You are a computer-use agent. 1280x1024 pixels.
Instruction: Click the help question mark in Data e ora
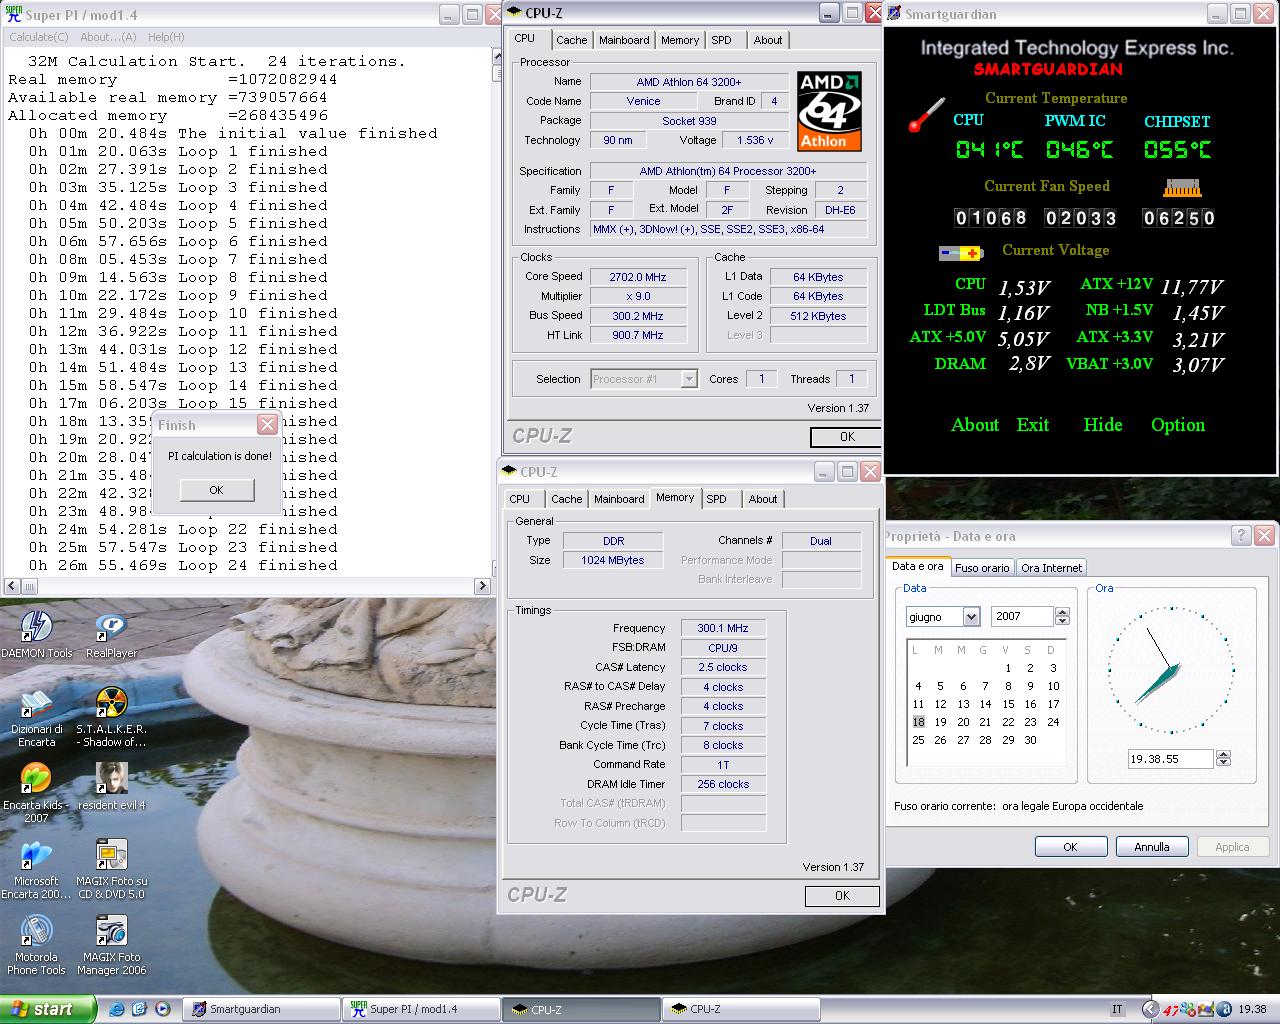click(1241, 535)
